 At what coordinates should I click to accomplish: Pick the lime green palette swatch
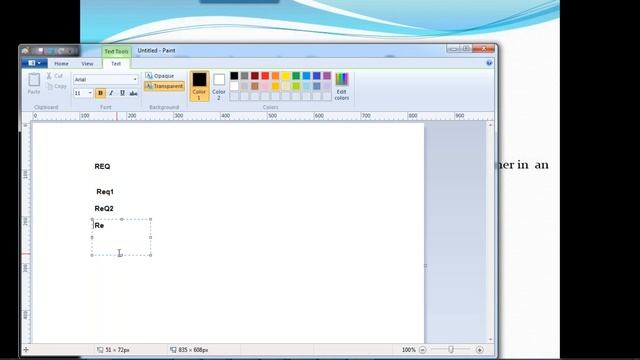(296, 86)
